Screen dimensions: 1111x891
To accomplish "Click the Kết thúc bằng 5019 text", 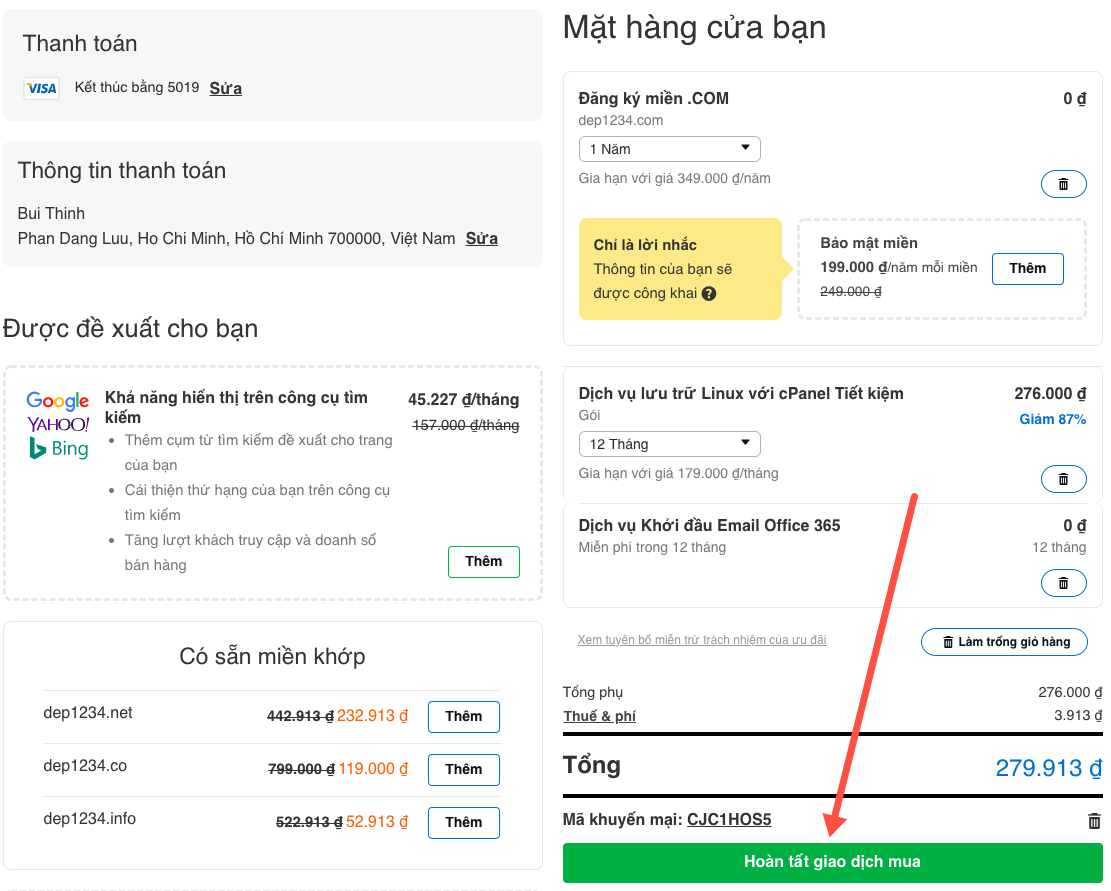I will pos(137,87).
